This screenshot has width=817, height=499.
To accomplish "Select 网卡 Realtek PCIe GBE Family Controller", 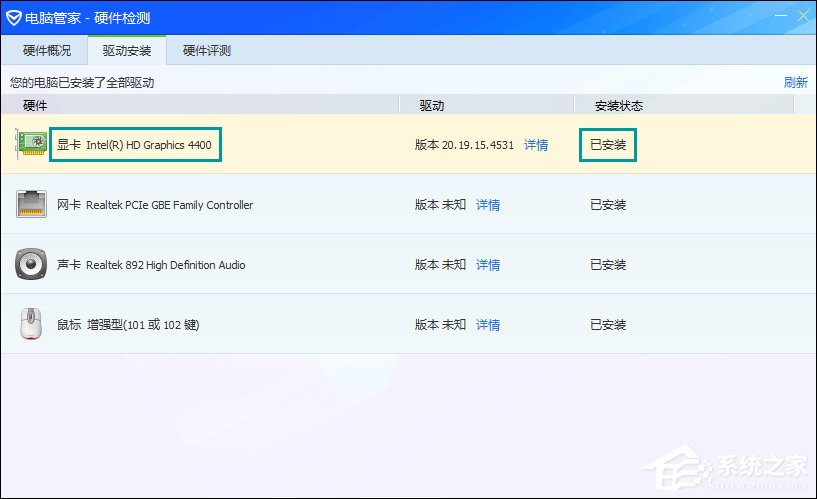I will click(x=155, y=205).
